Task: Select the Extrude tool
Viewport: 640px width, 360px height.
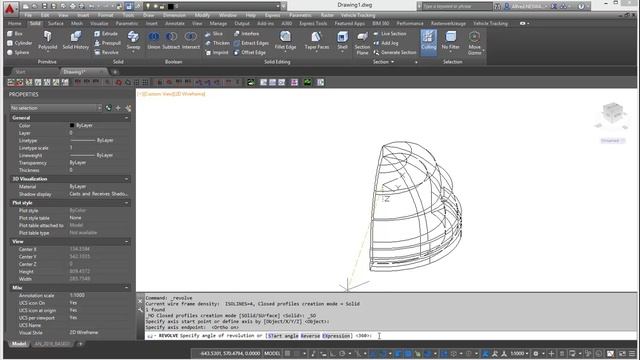Action: pos(106,34)
